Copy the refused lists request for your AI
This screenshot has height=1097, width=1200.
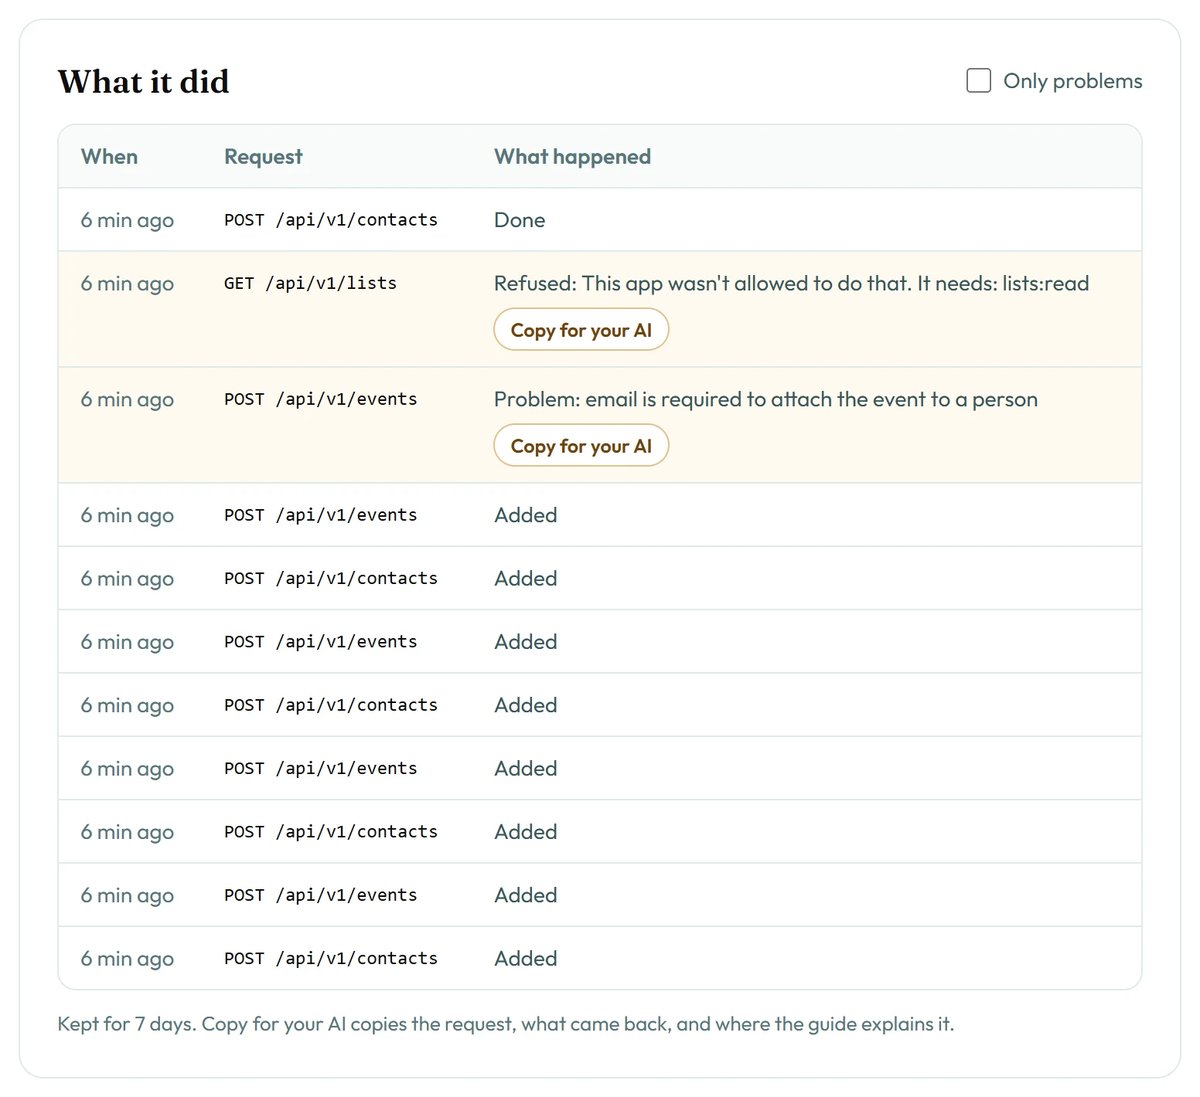coord(581,330)
